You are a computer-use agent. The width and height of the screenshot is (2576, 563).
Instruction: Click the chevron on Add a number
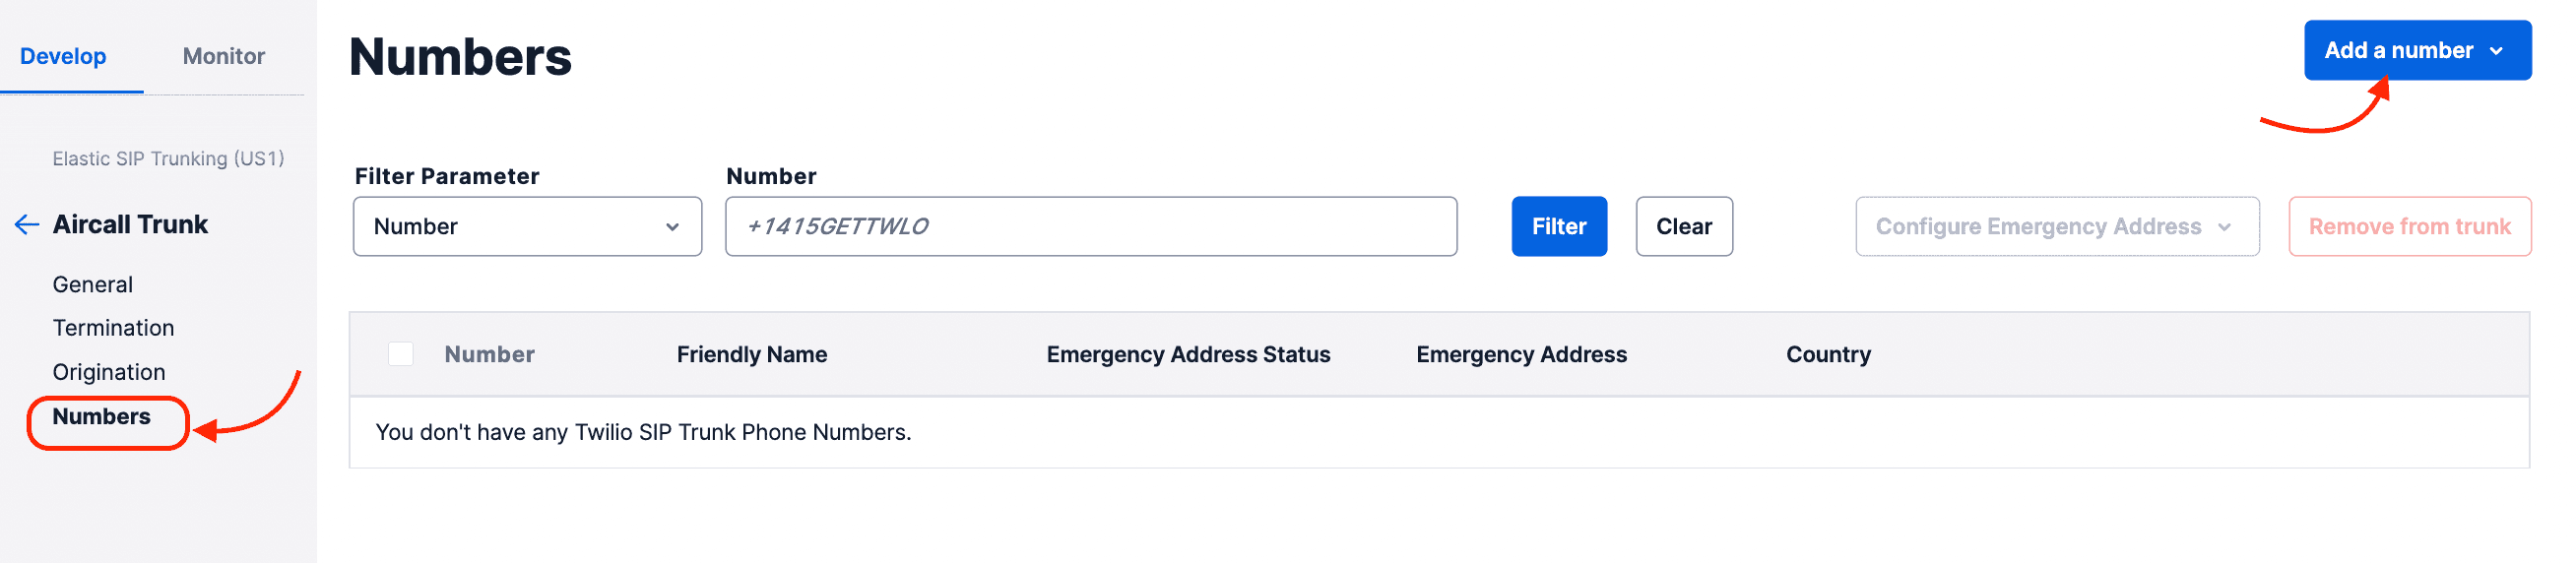pyautogui.click(x=2496, y=51)
